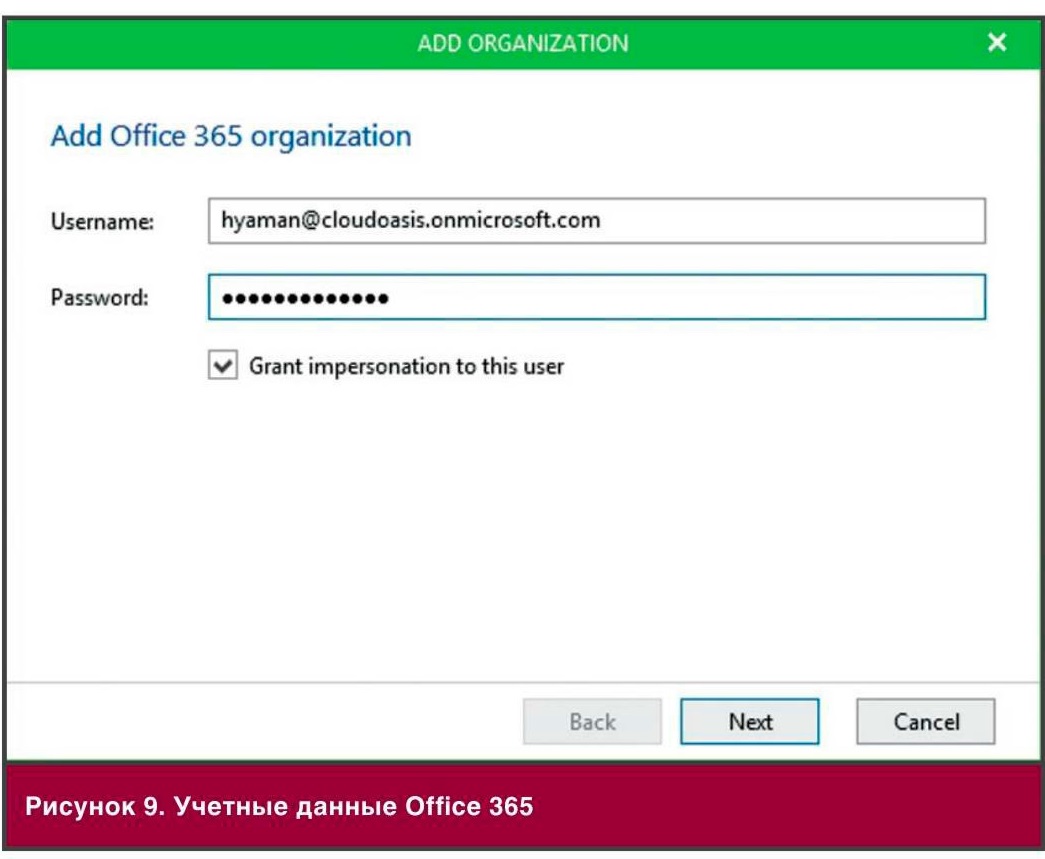Focus the Password input field
This screenshot has height=859, width=1045.
[596, 297]
